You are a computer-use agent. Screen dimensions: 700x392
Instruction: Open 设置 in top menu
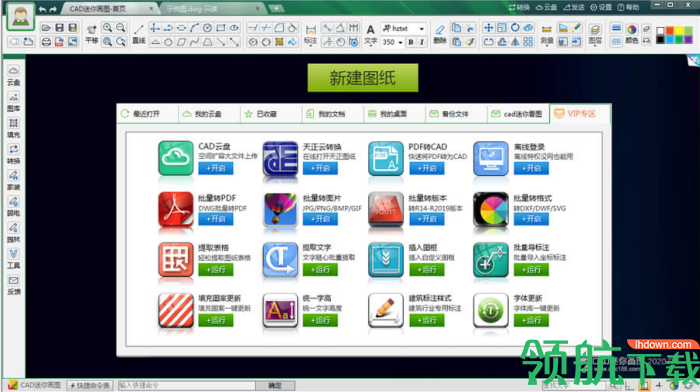[x=600, y=7]
